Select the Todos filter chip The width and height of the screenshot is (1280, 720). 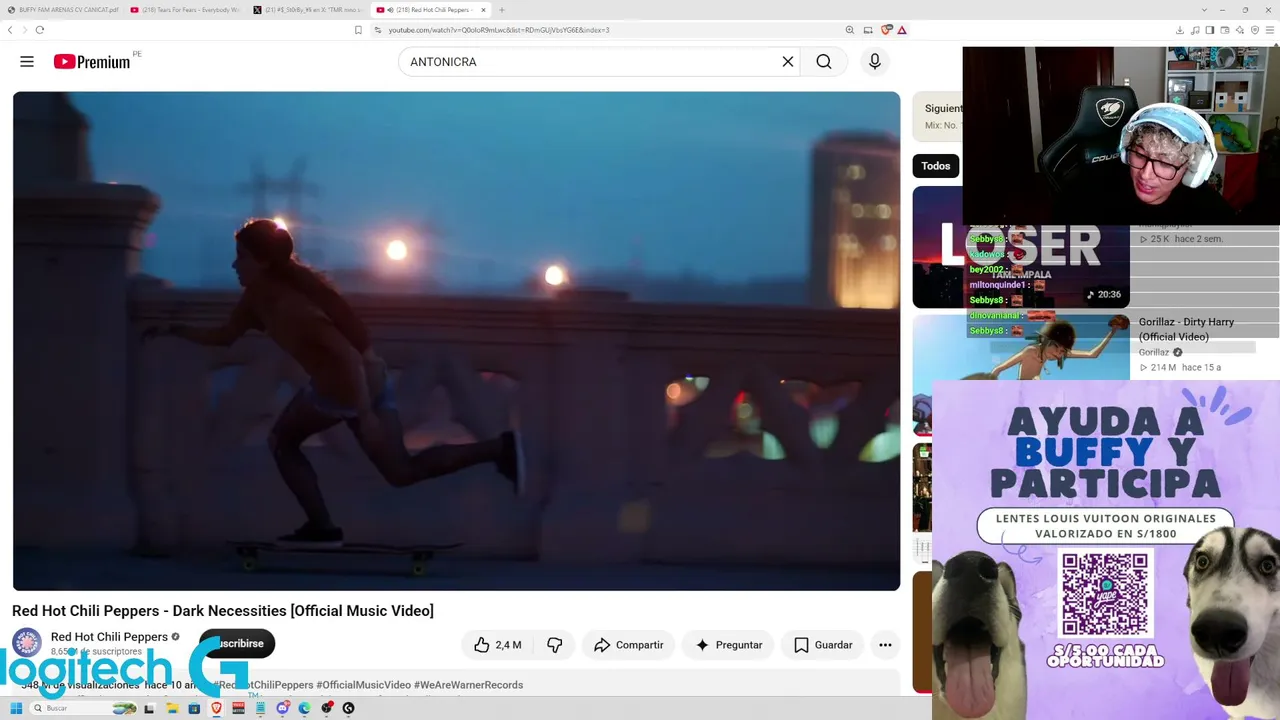(x=936, y=166)
